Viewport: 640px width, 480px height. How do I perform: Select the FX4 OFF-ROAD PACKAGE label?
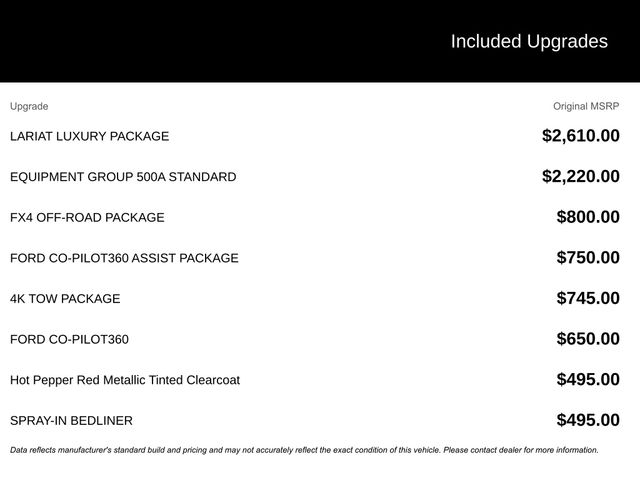[87, 217]
